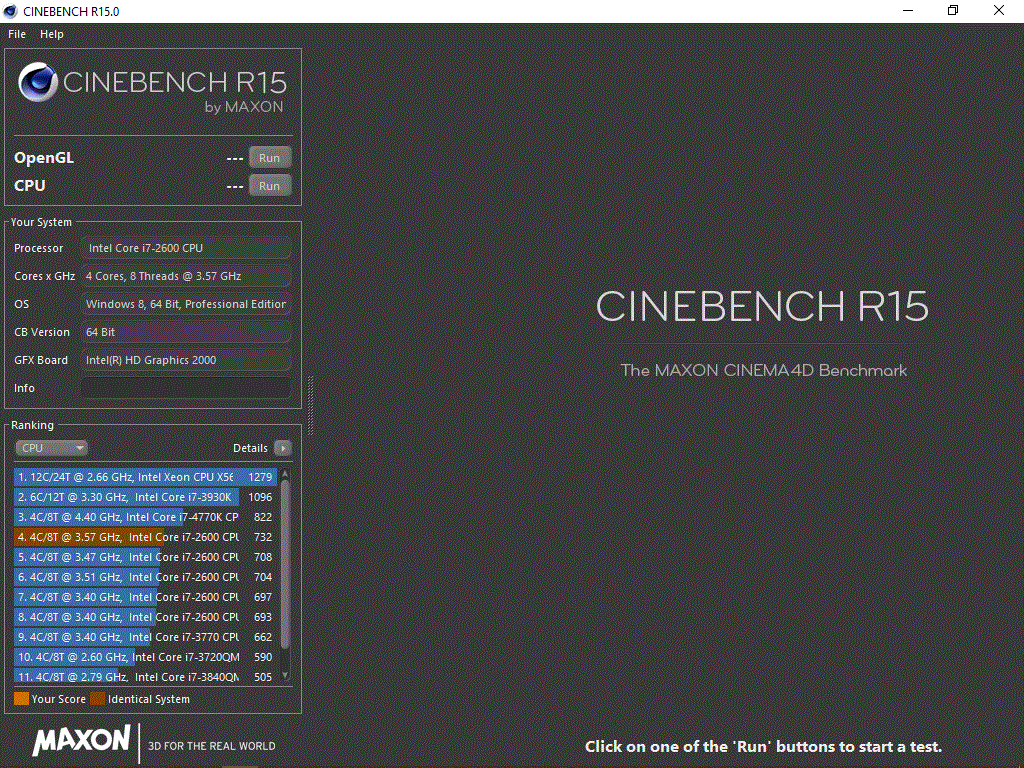Screen dimensions: 1024x768
Task: Click ranking scrollbar down arrow
Action: pos(285,675)
